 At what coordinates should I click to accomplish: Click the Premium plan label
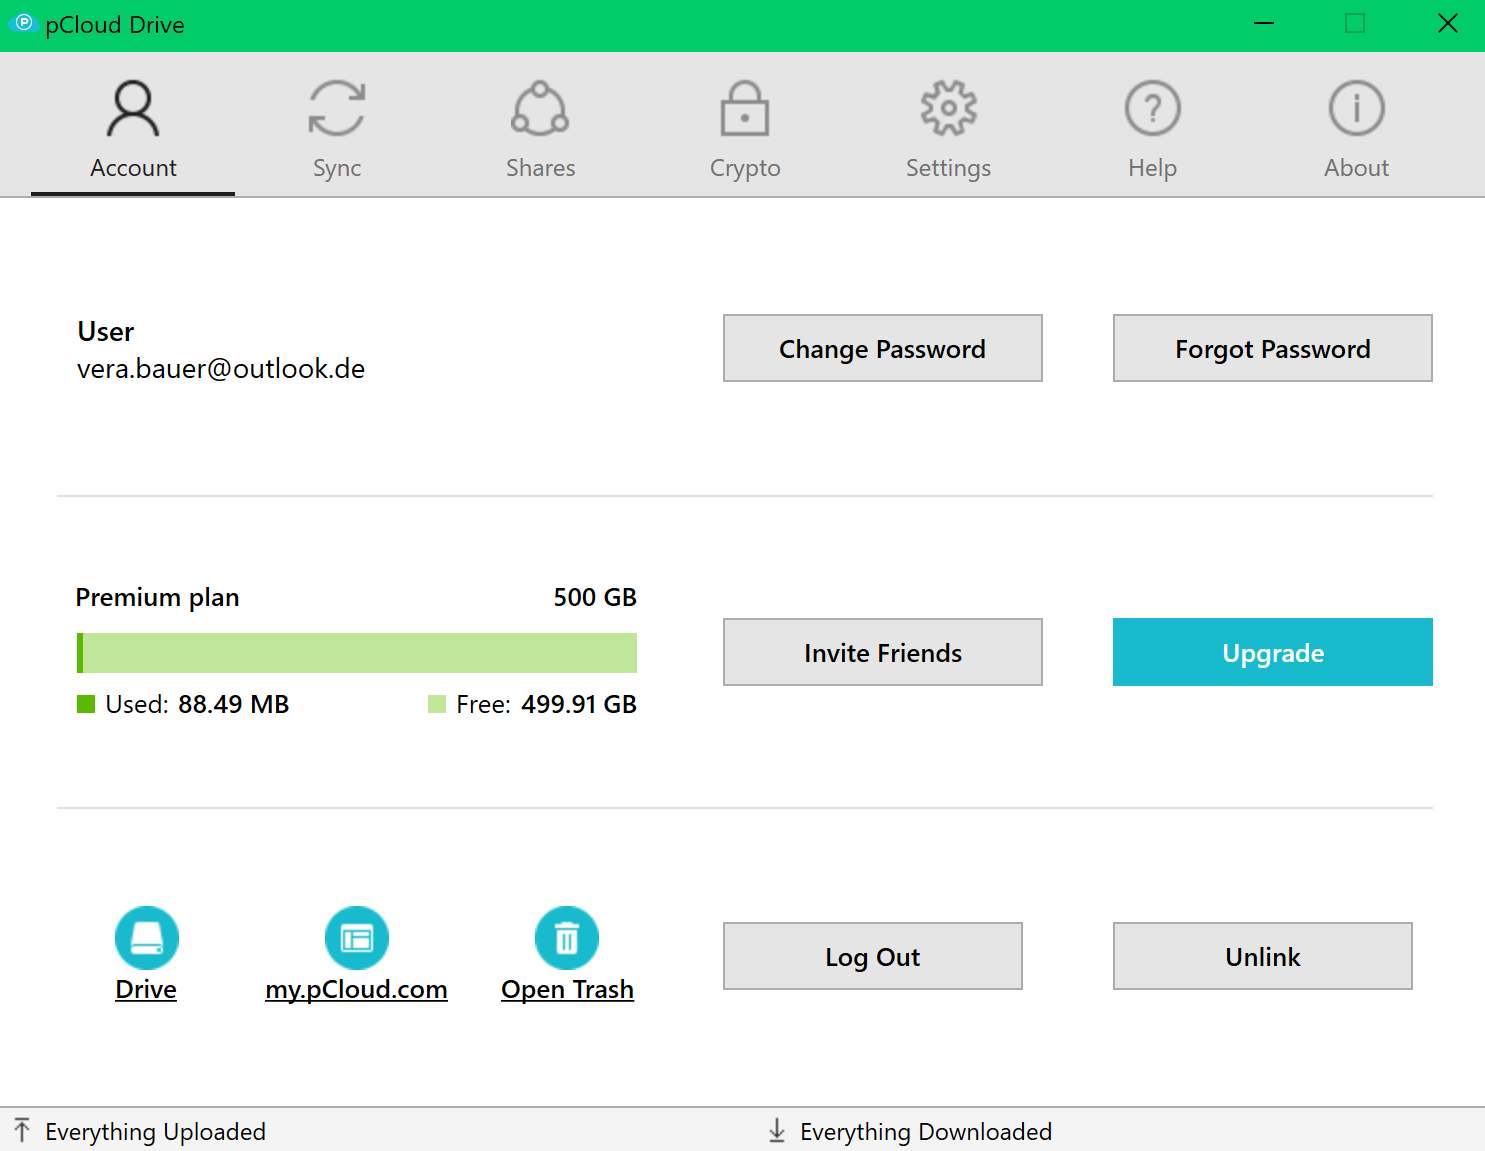(158, 598)
